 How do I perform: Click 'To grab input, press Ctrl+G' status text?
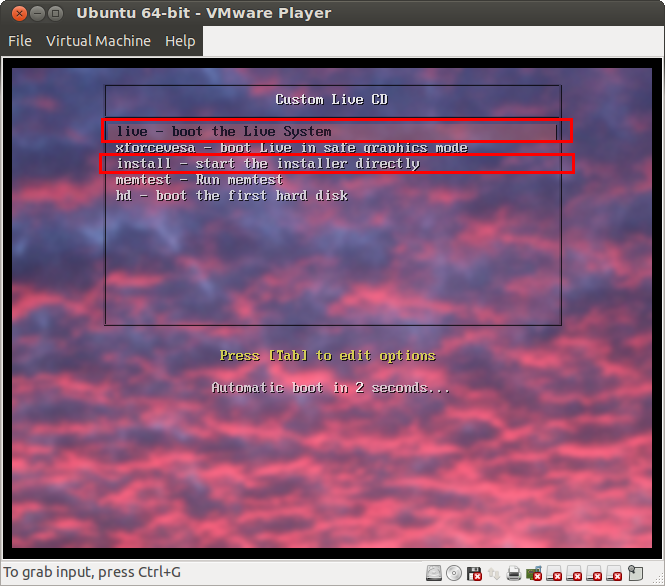(92, 572)
